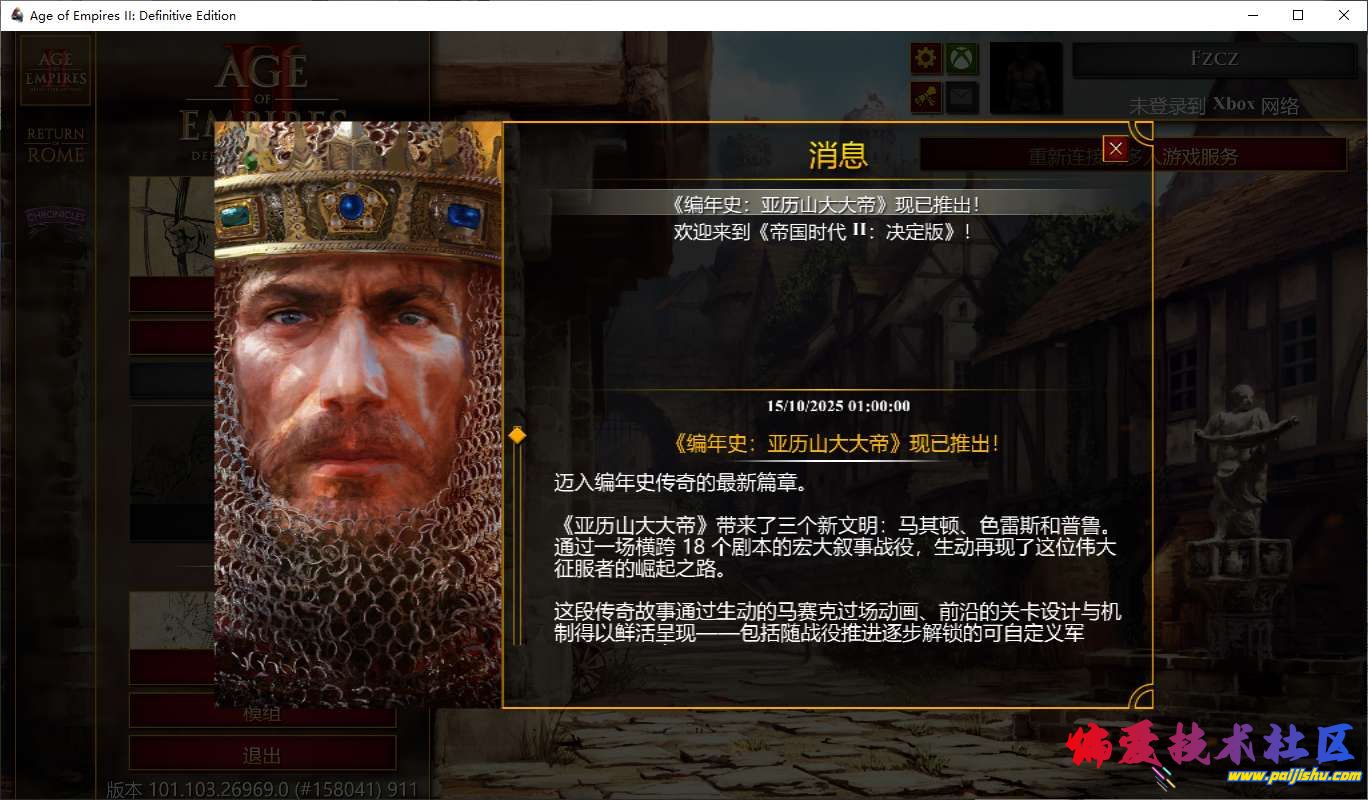Click the red scroll events icon
This screenshot has height=800, width=1368.
coord(926,97)
